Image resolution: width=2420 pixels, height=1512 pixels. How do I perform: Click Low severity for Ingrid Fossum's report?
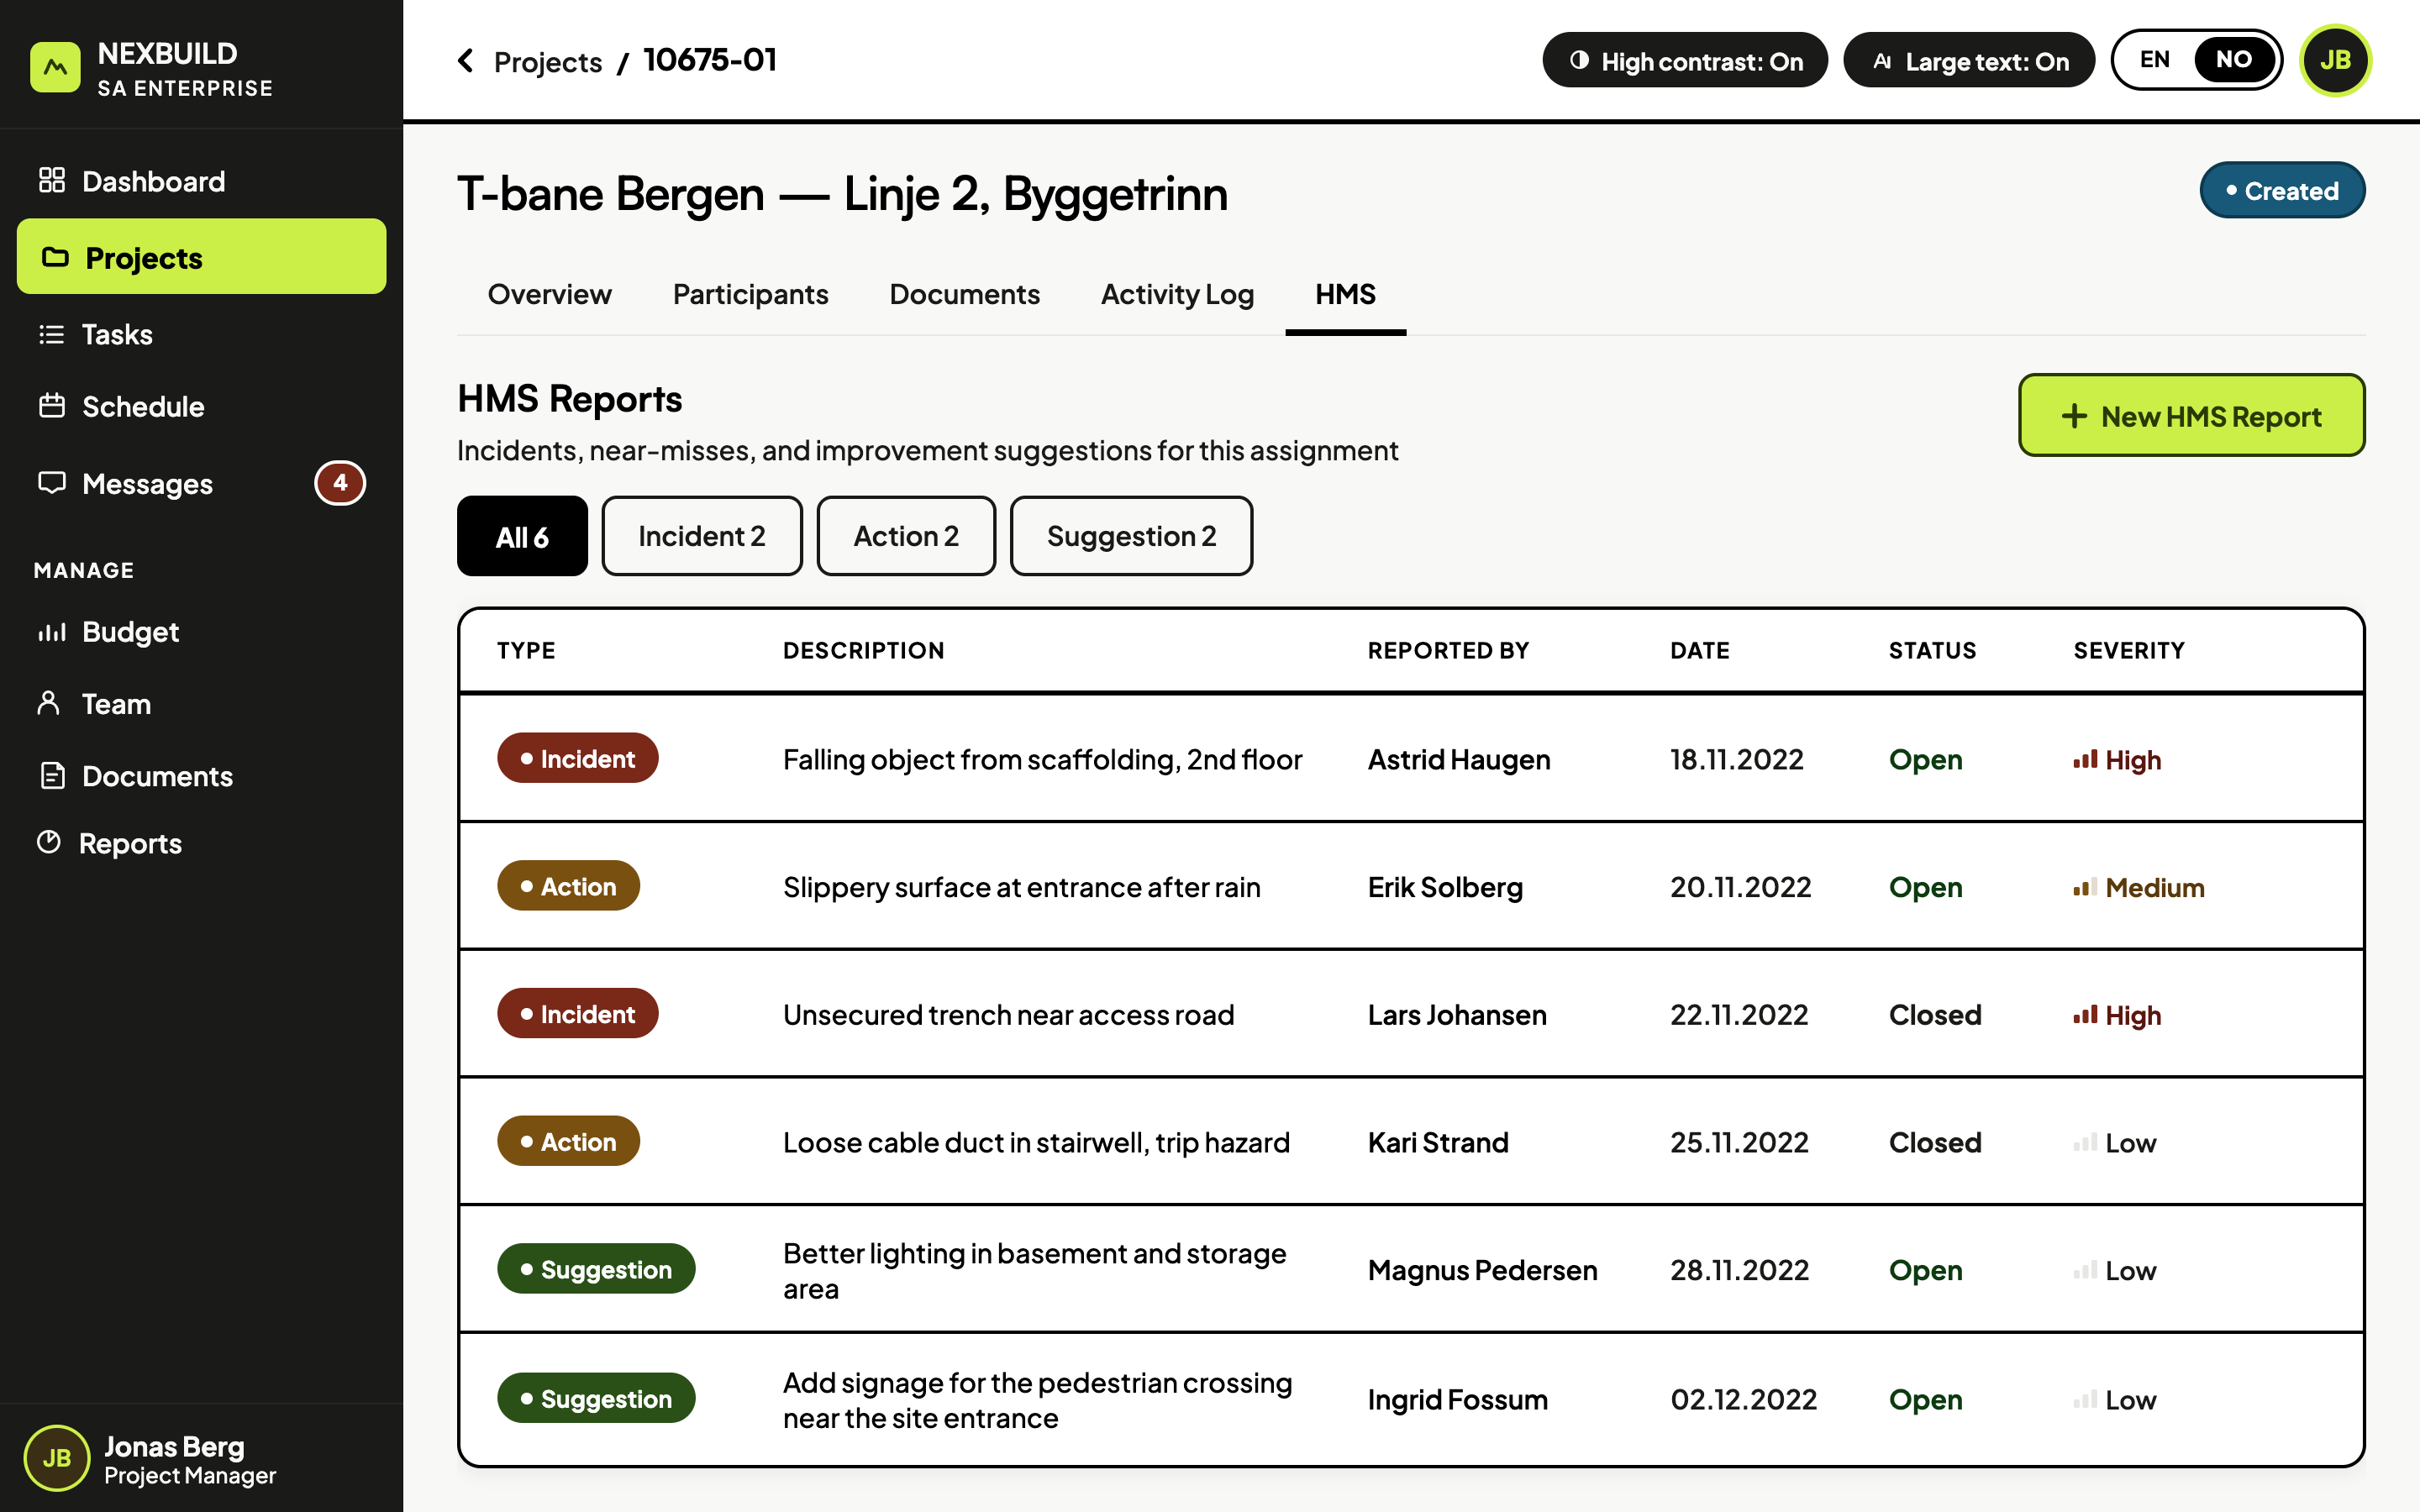pyautogui.click(x=2115, y=1399)
